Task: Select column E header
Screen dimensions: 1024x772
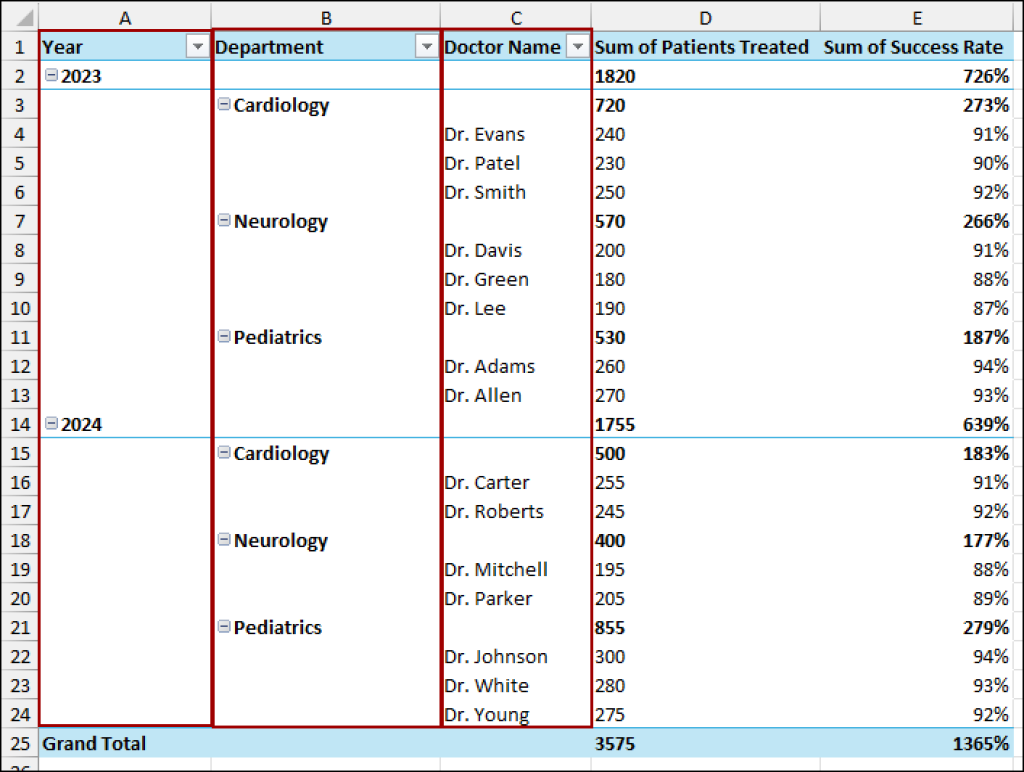Action: (916, 17)
